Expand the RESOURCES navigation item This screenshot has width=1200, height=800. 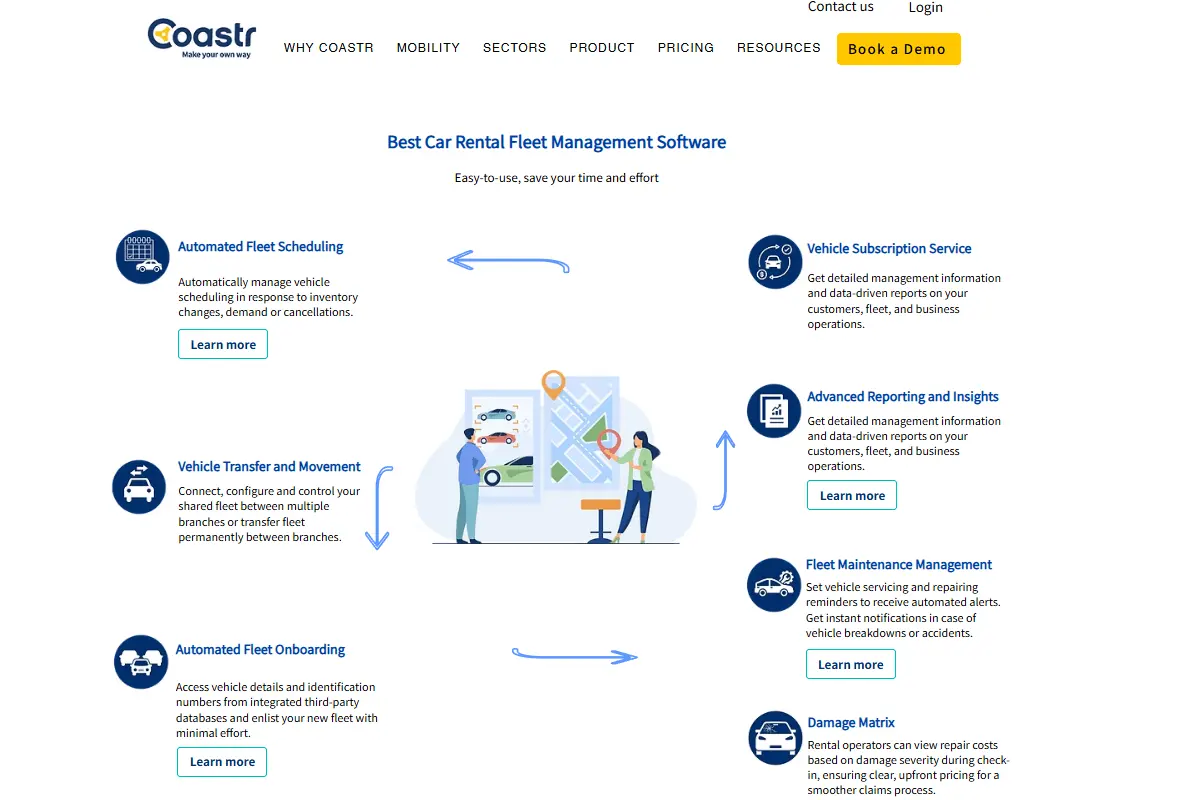click(x=779, y=47)
